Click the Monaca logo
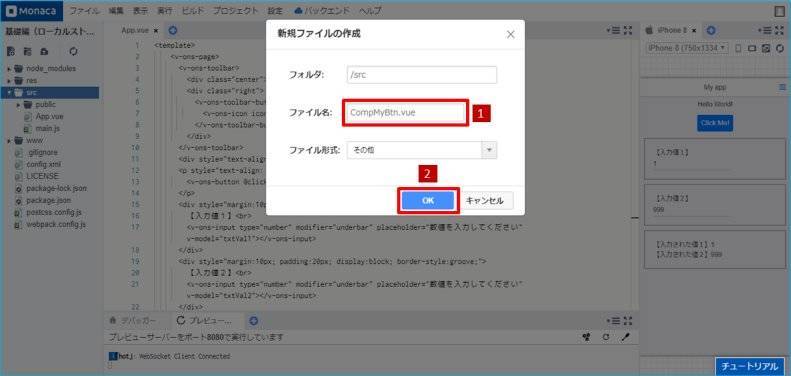791x376 pixels. [32, 11]
